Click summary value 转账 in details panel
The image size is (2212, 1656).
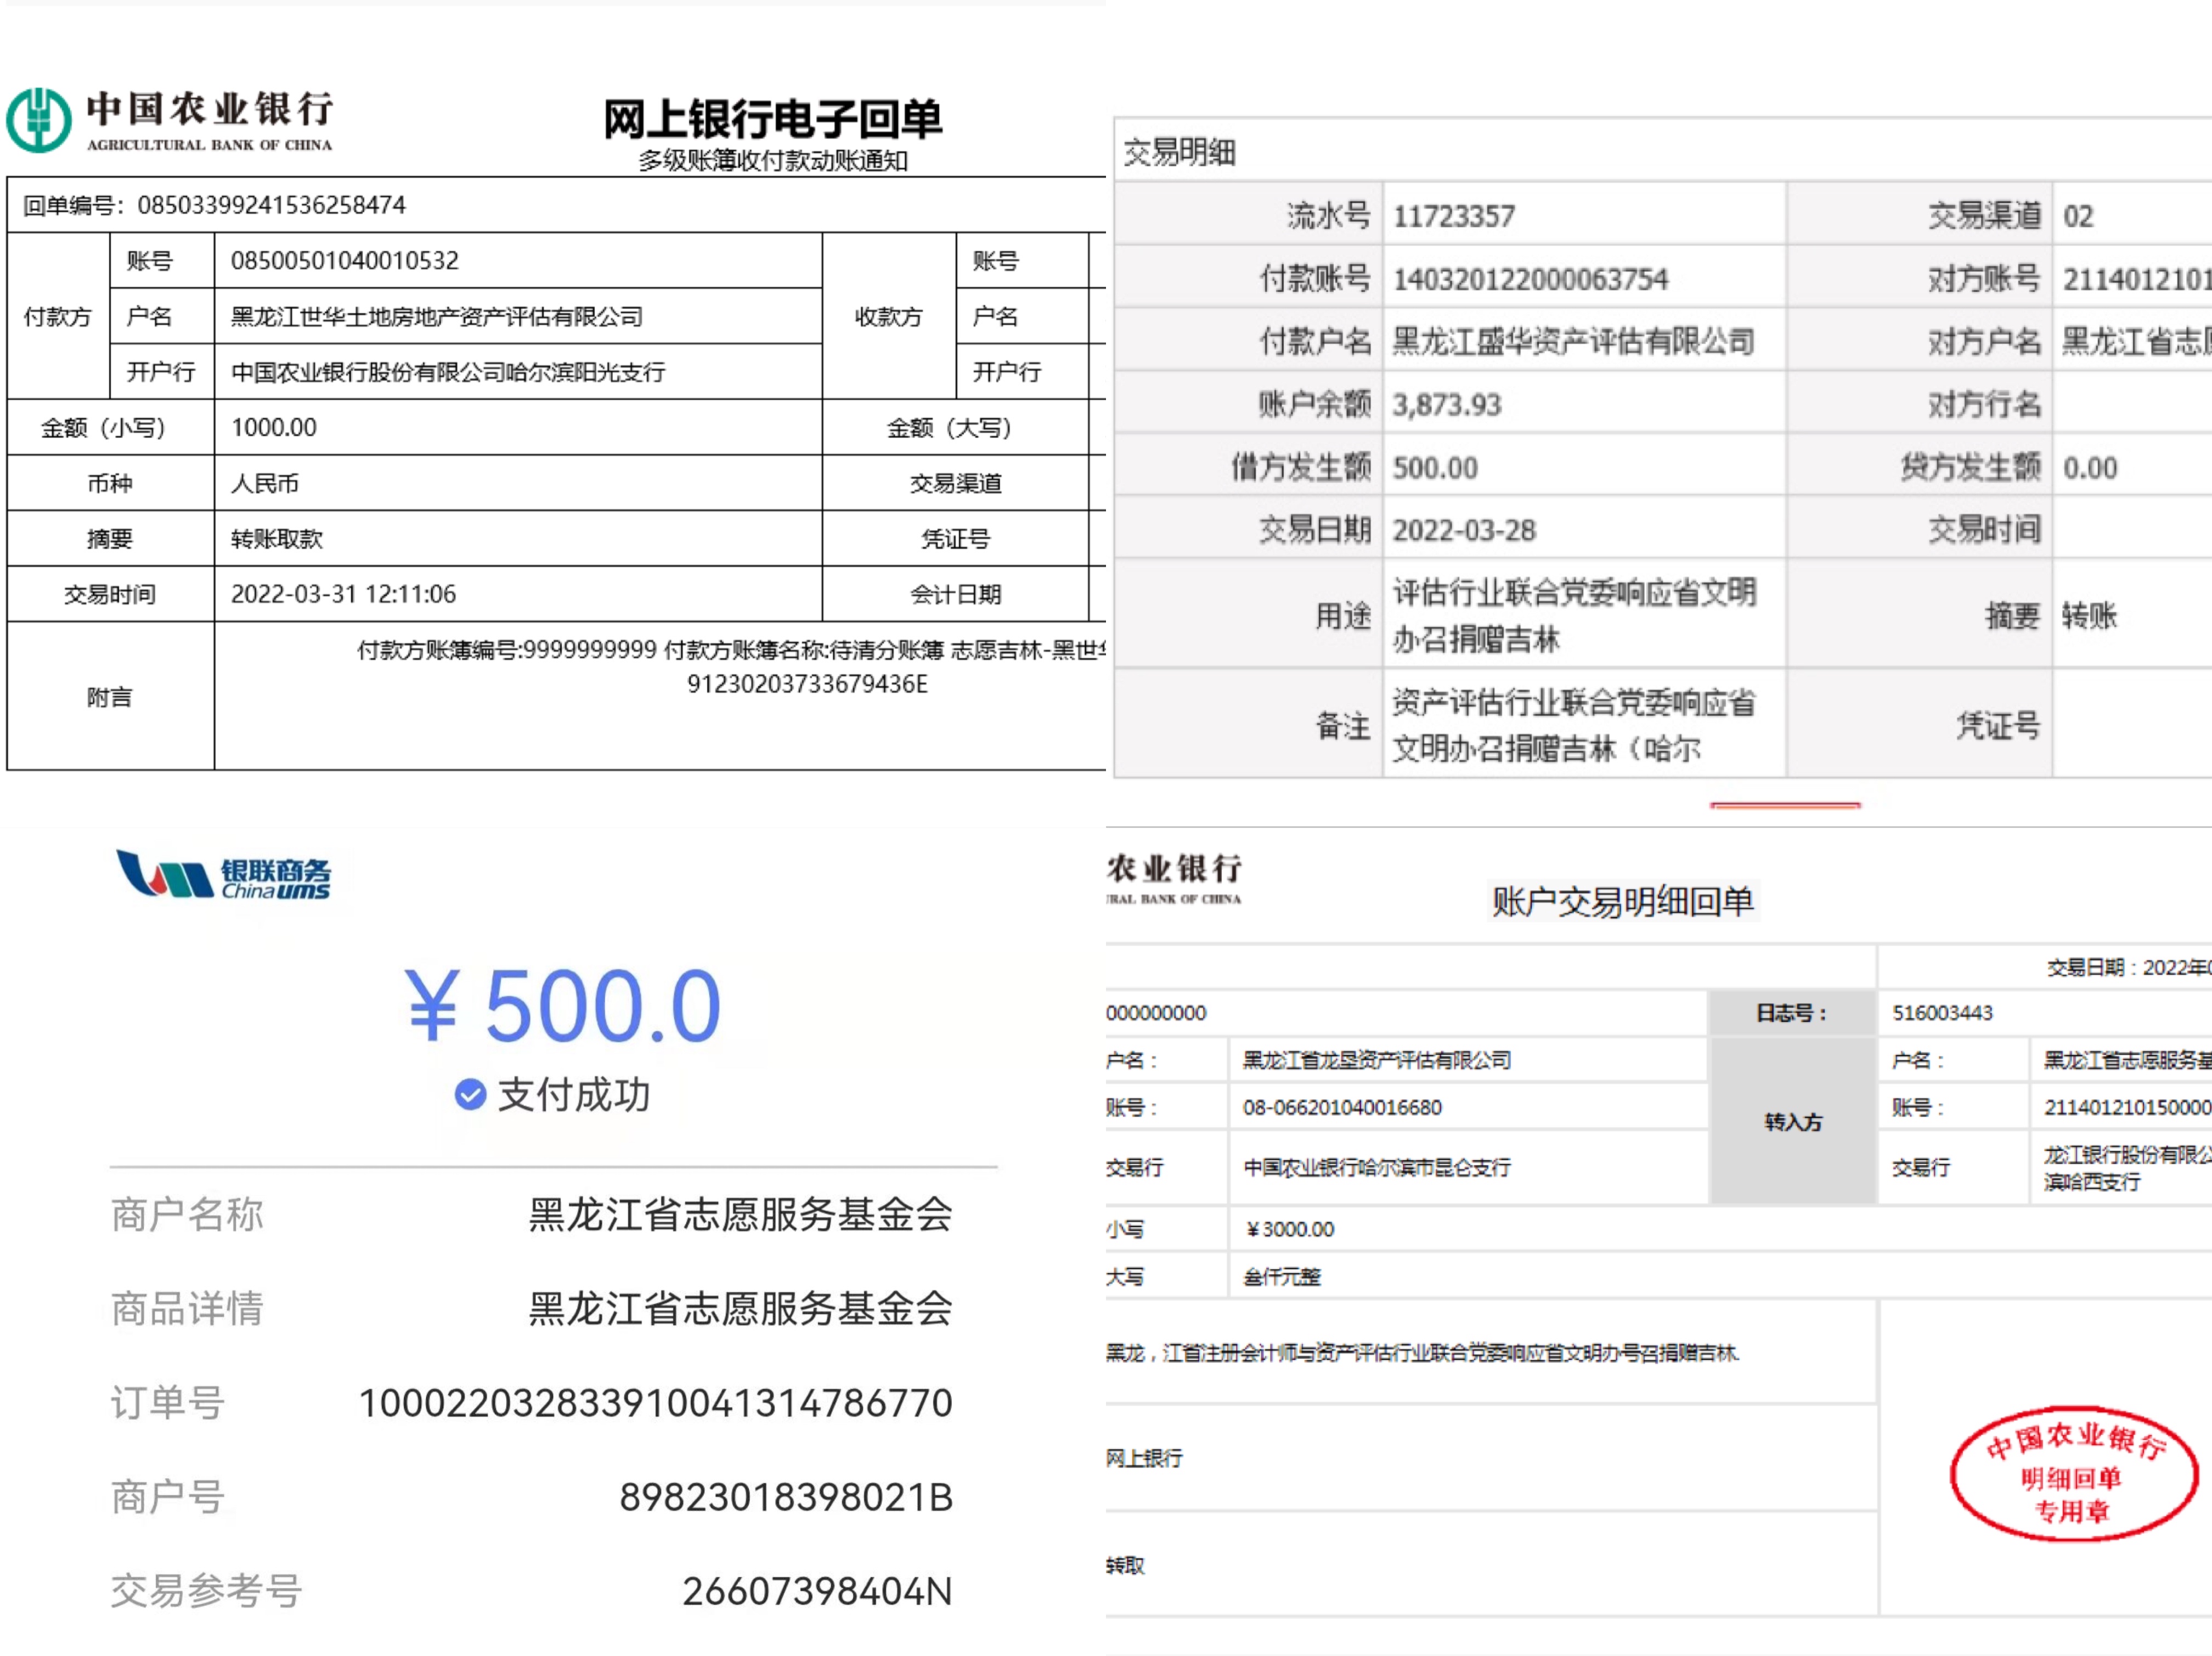2090,615
